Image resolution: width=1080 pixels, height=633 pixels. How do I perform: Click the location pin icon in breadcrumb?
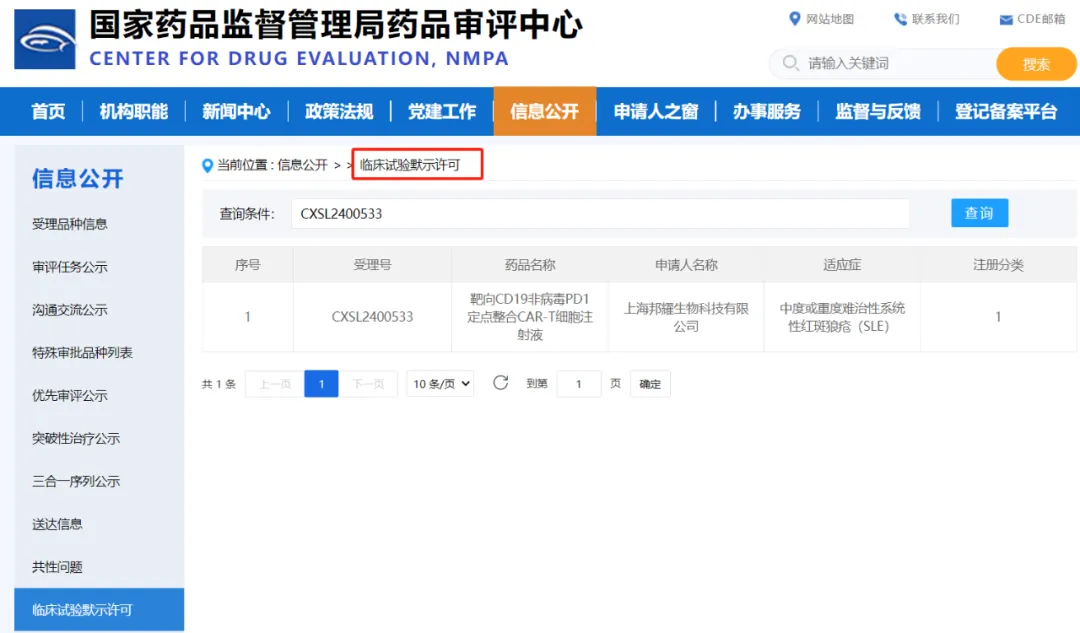208,165
